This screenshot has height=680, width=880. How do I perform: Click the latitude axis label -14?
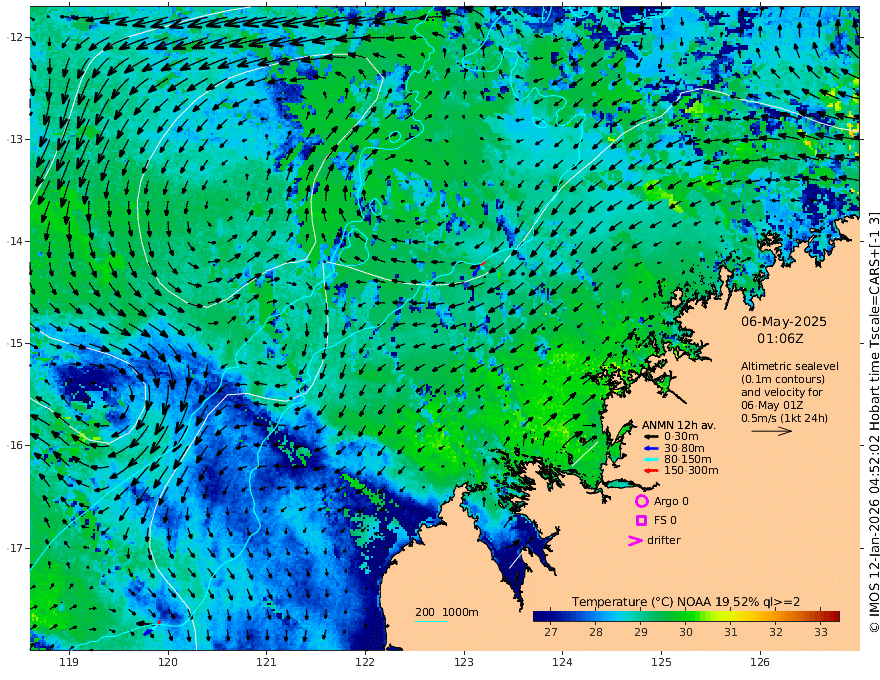[x=15, y=241]
